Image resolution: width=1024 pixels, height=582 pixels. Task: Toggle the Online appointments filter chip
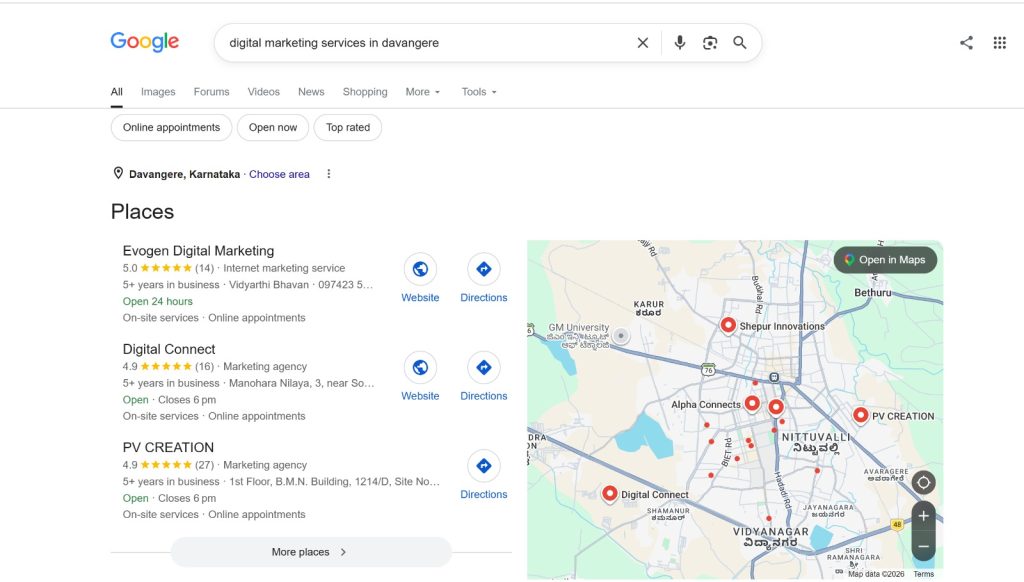coord(171,127)
